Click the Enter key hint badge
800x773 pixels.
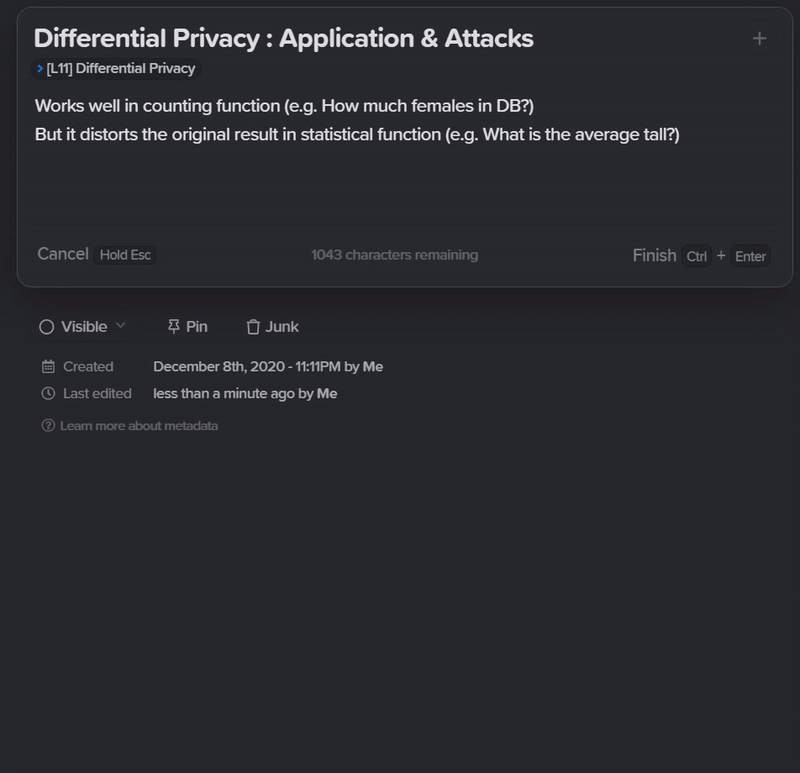tap(750, 256)
